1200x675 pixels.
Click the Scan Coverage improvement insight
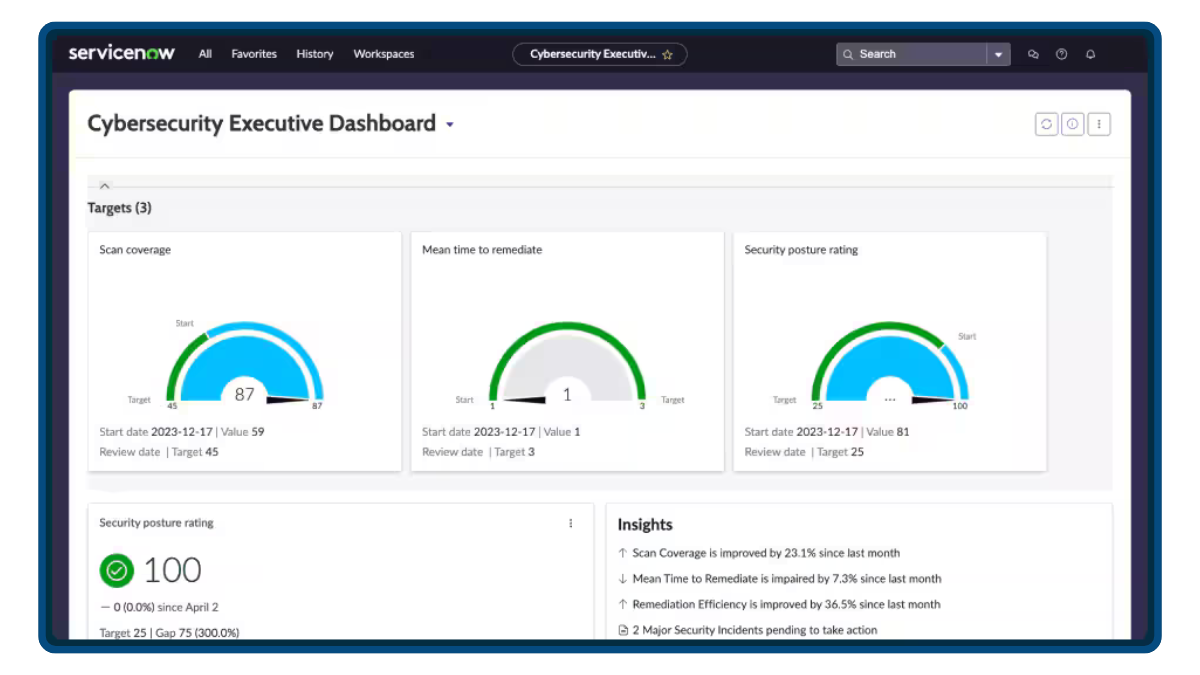[x=764, y=552]
